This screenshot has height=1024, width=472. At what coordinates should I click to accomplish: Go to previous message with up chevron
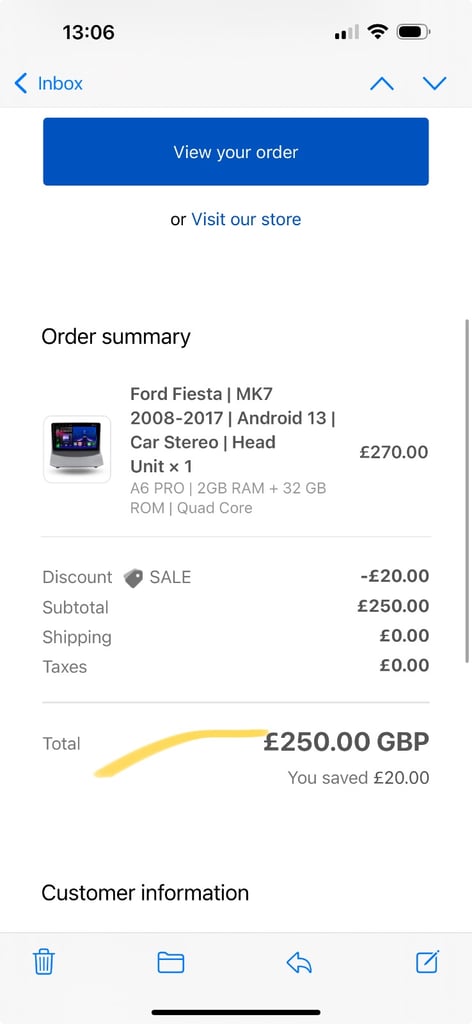point(382,84)
